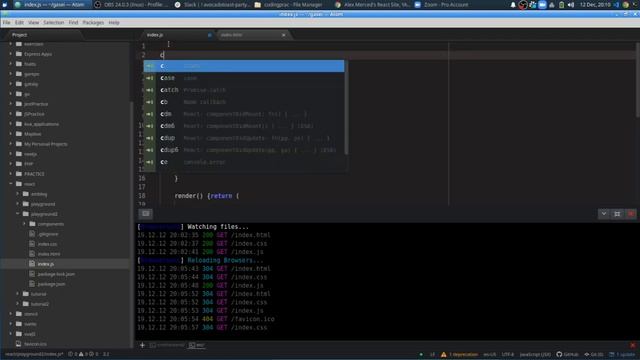Open the Git panel from status bar

(x=594, y=354)
